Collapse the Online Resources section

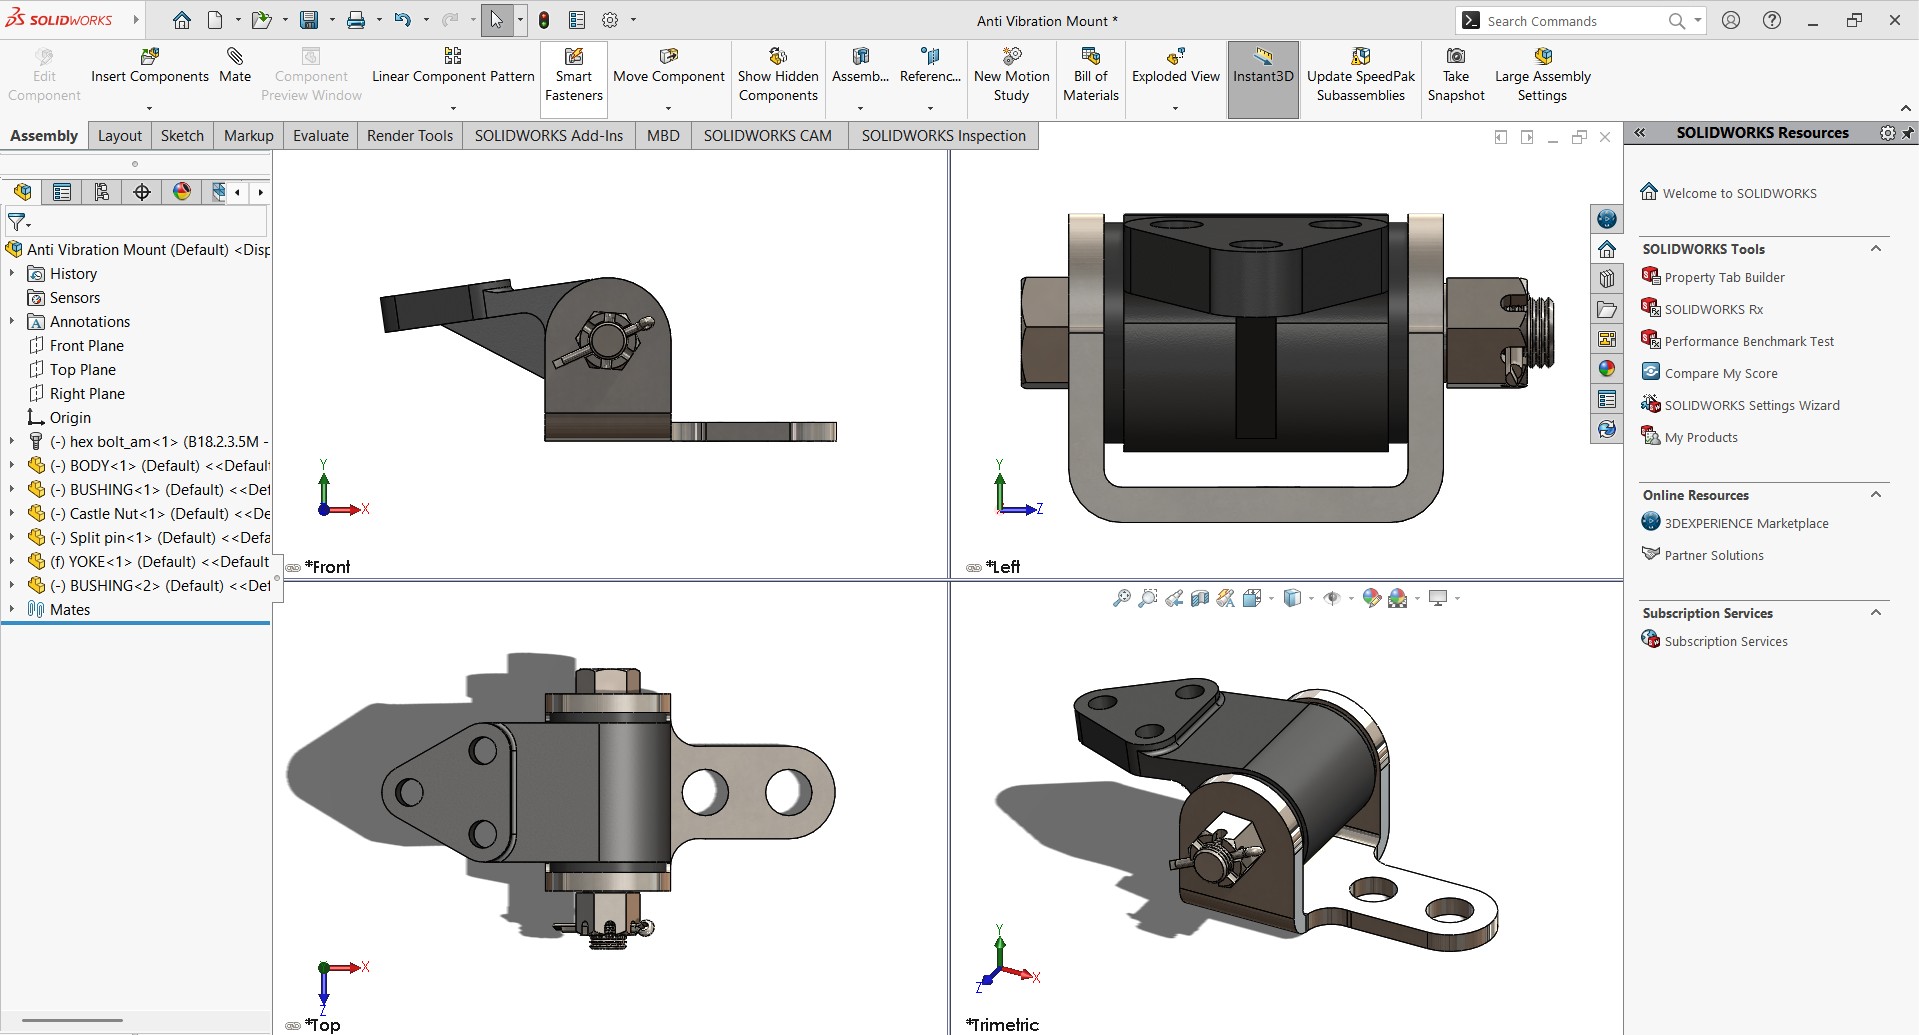pos(1876,495)
